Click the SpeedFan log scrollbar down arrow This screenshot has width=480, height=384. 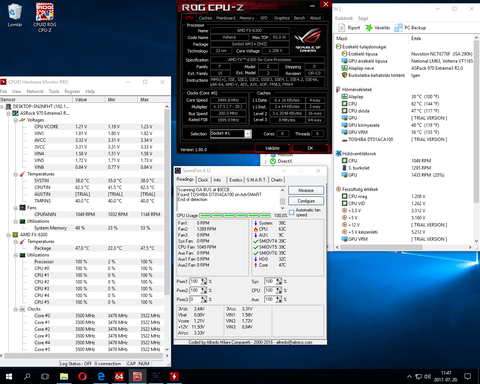tap(282, 208)
